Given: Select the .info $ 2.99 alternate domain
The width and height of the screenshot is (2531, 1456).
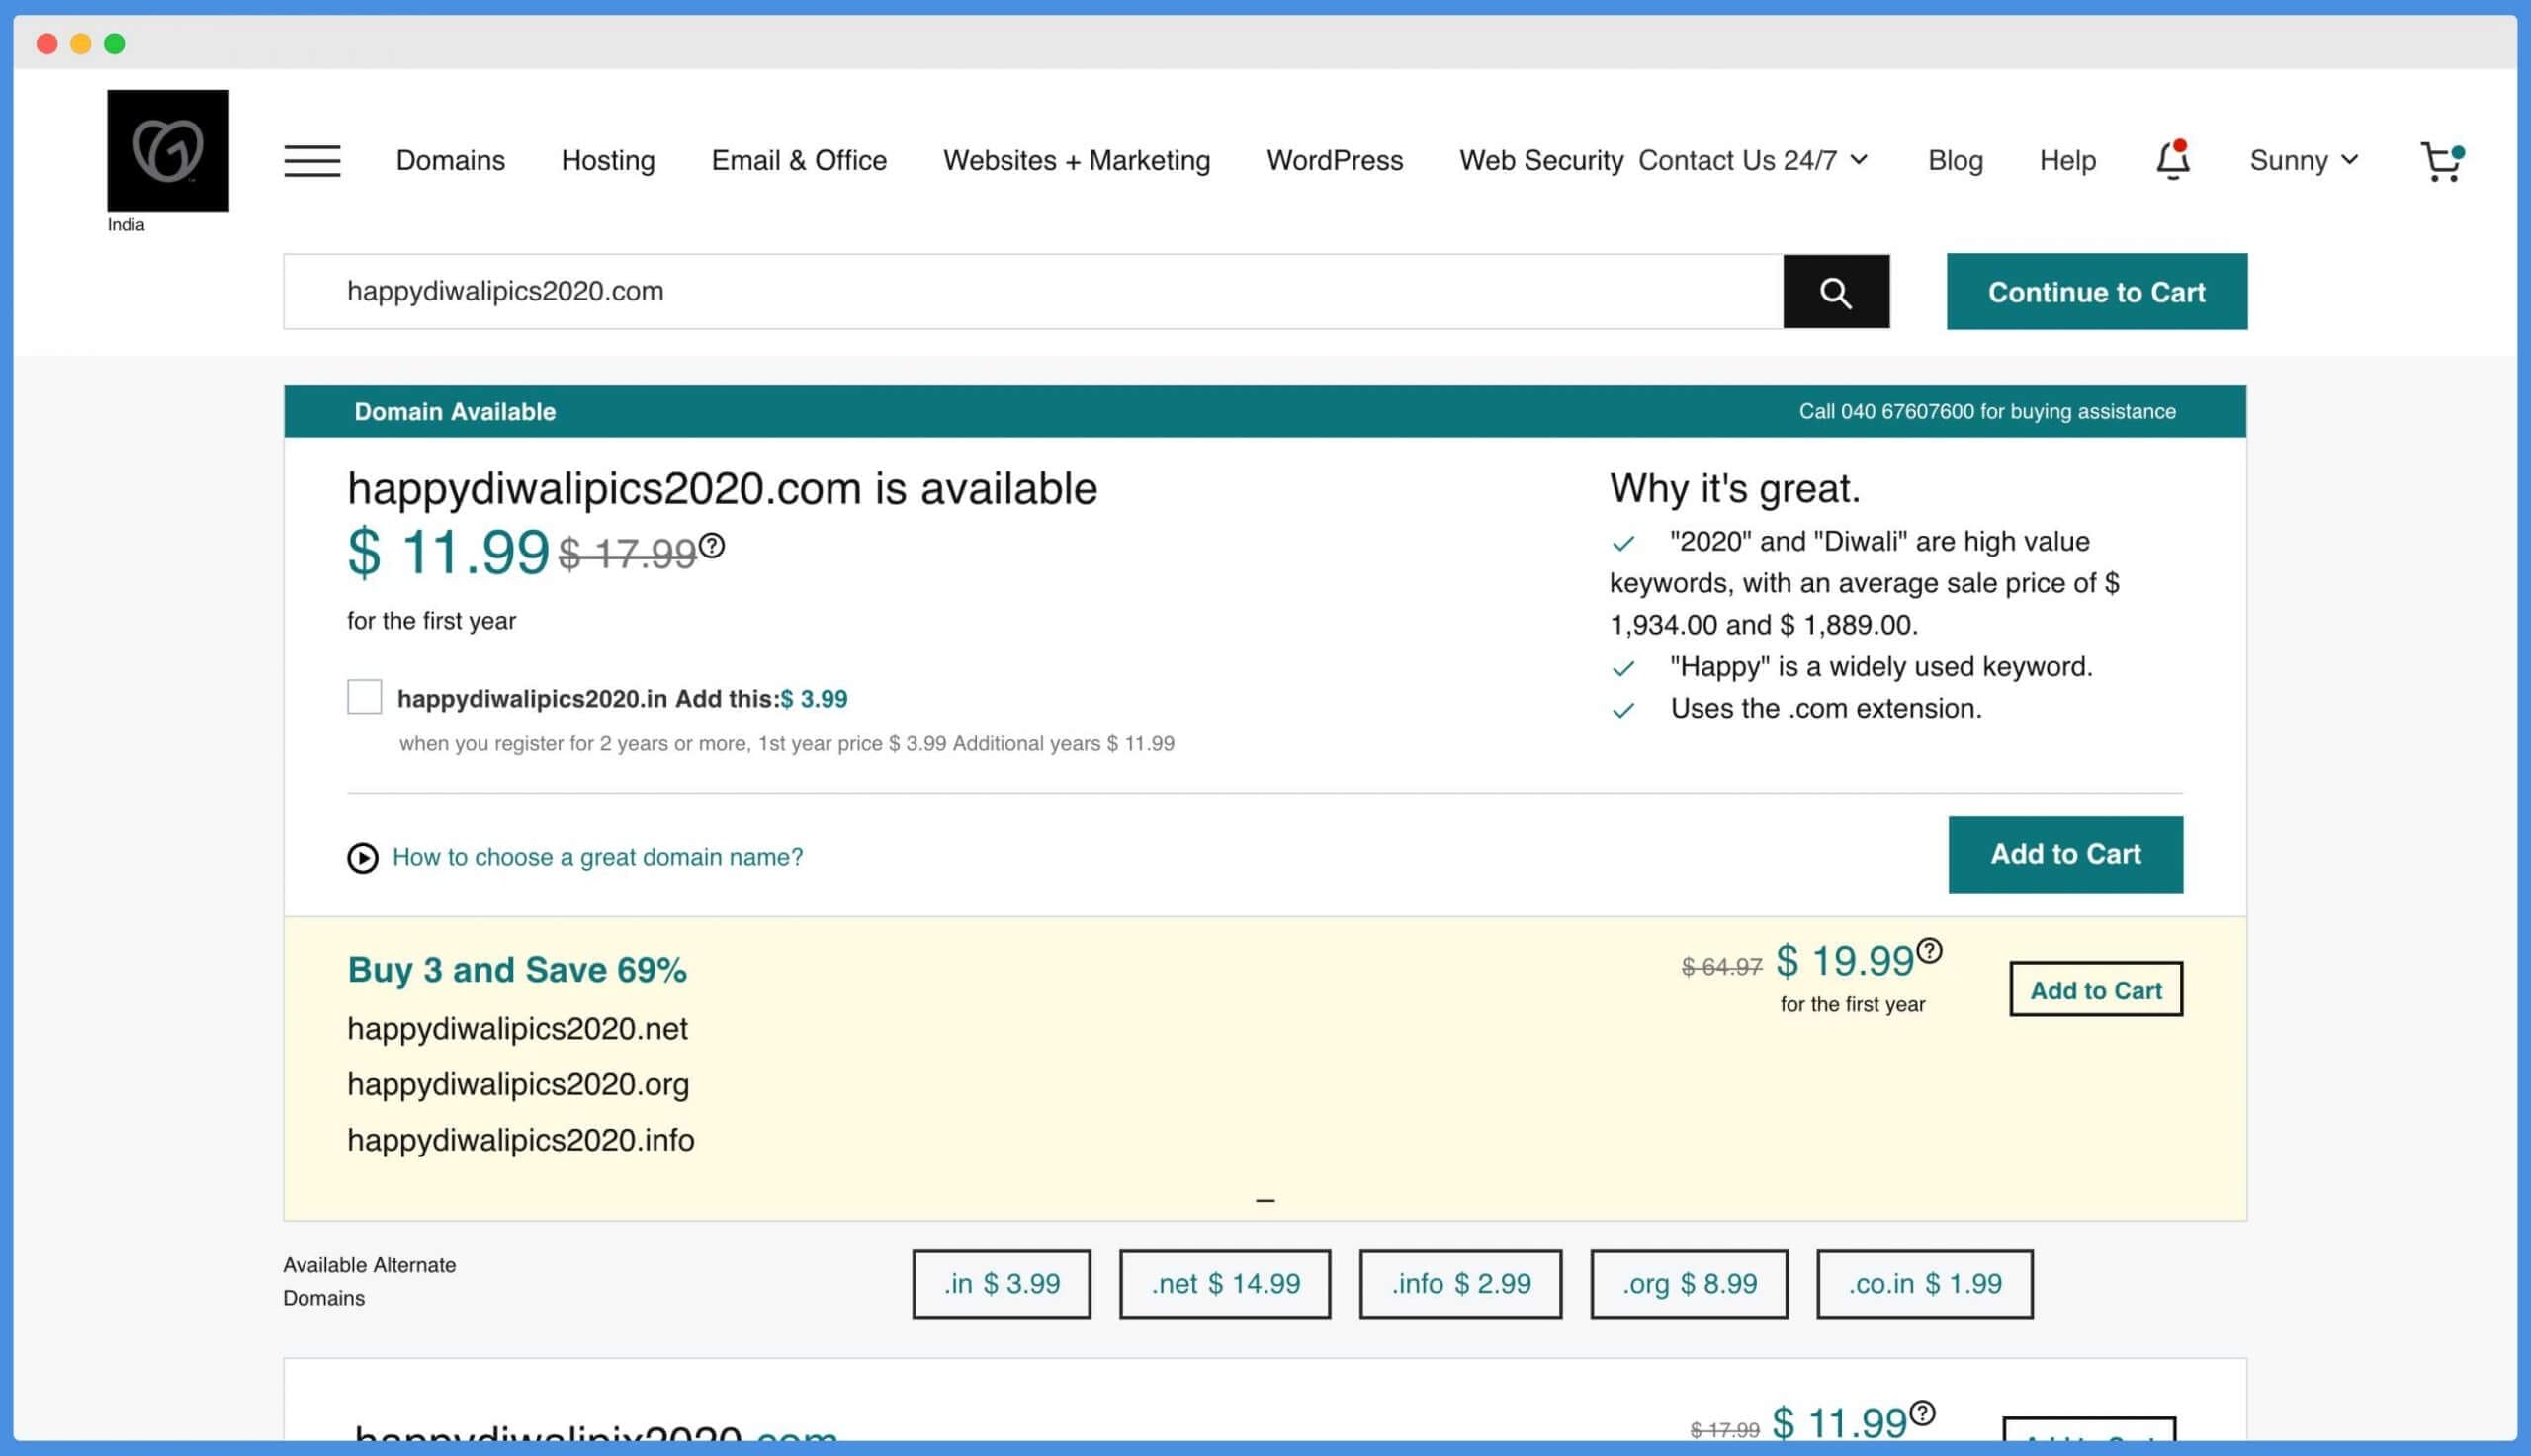Looking at the screenshot, I should [1460, 1283].
